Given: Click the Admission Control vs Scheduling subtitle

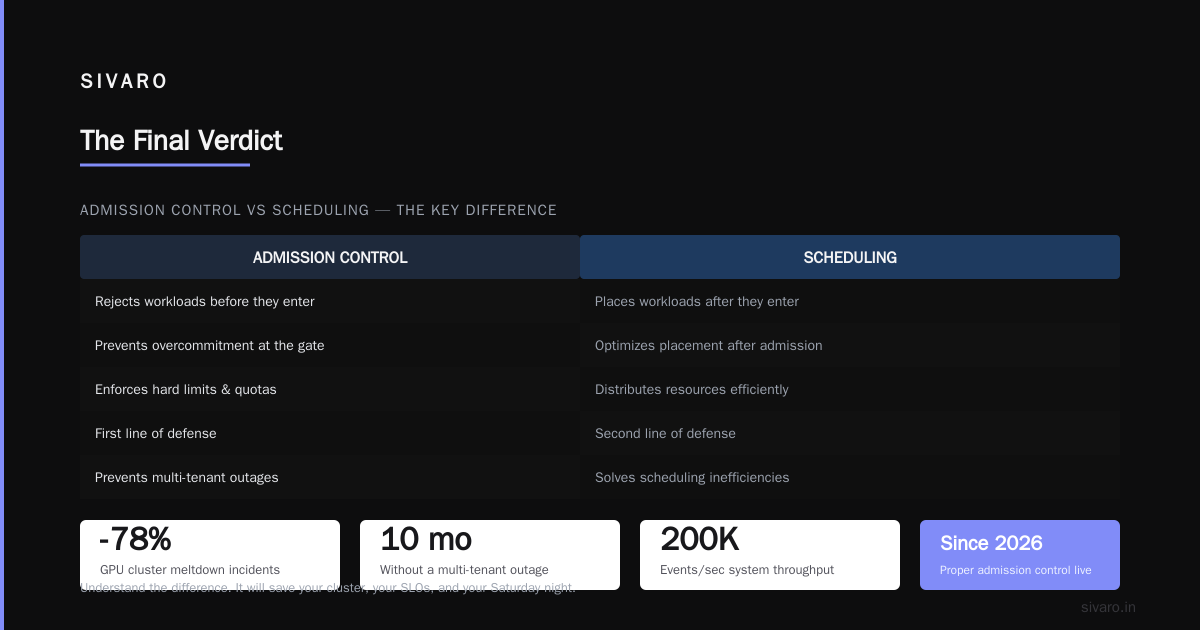Looking at the screenshot, I should [x=318, y=210].
